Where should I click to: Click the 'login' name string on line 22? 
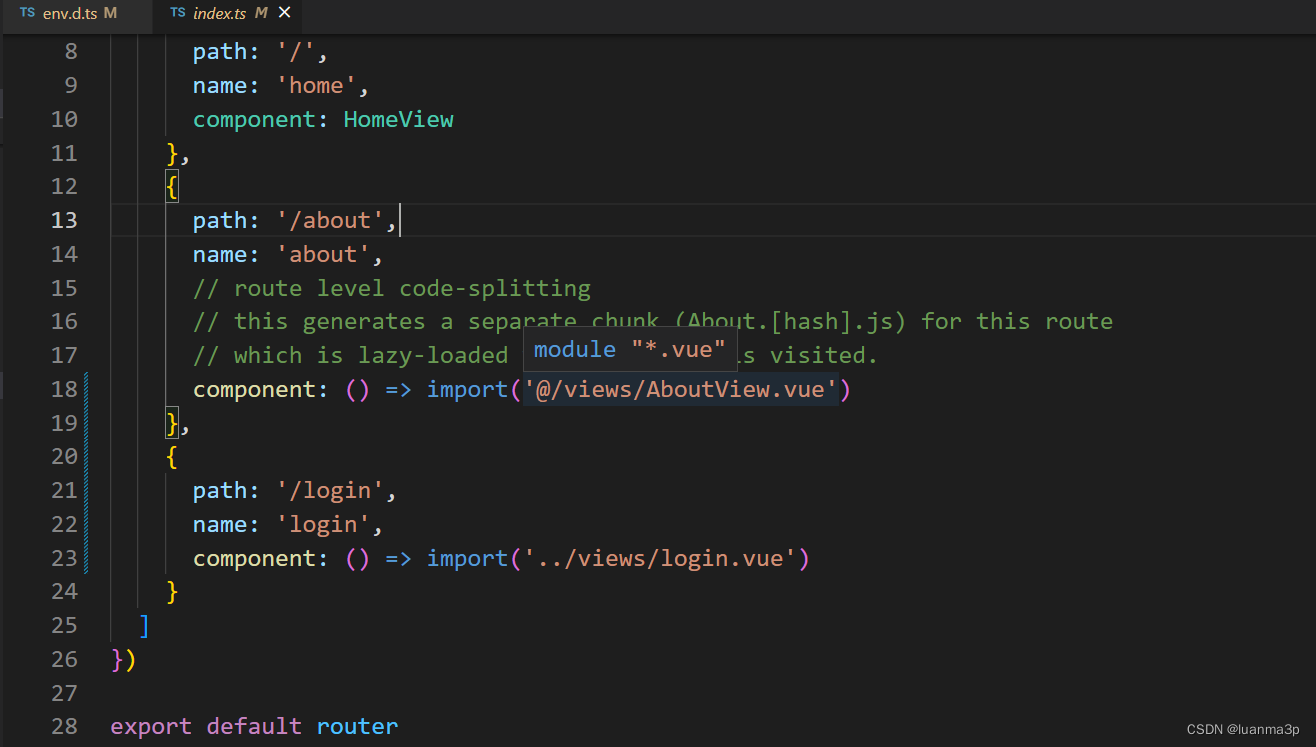(323, 524)
